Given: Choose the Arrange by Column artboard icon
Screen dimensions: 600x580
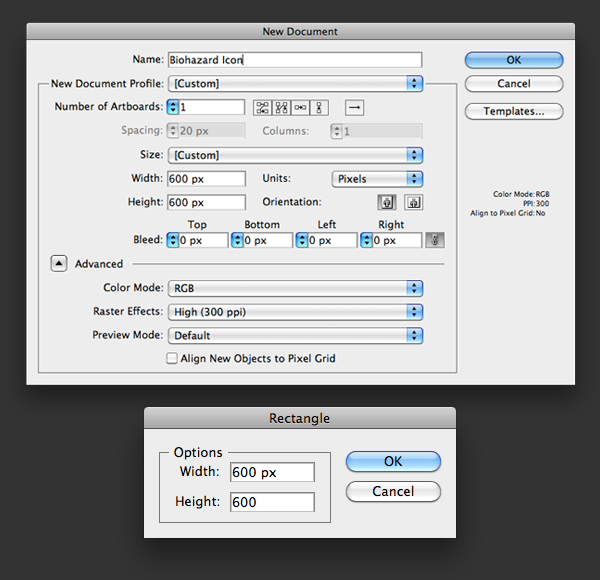Looking at the screenshot, I should (x=320, y=107).
